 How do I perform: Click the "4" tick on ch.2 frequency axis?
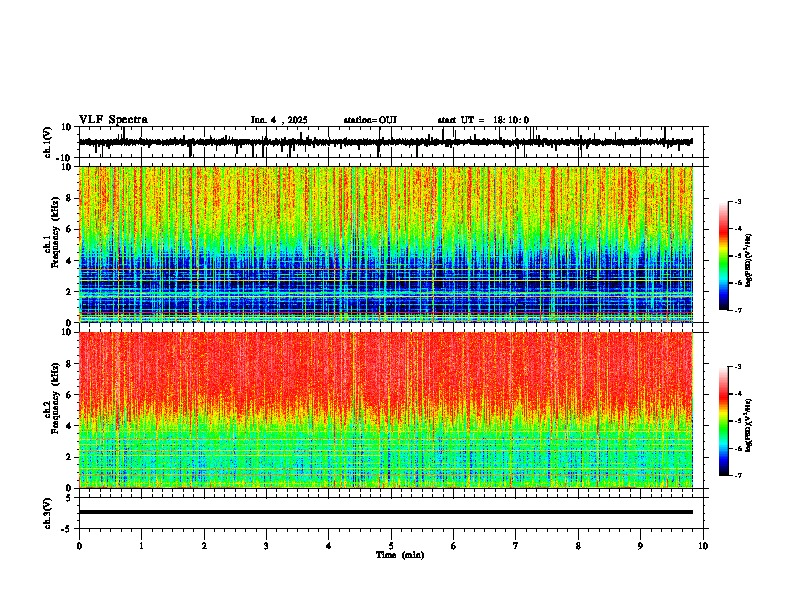point(69,426)
